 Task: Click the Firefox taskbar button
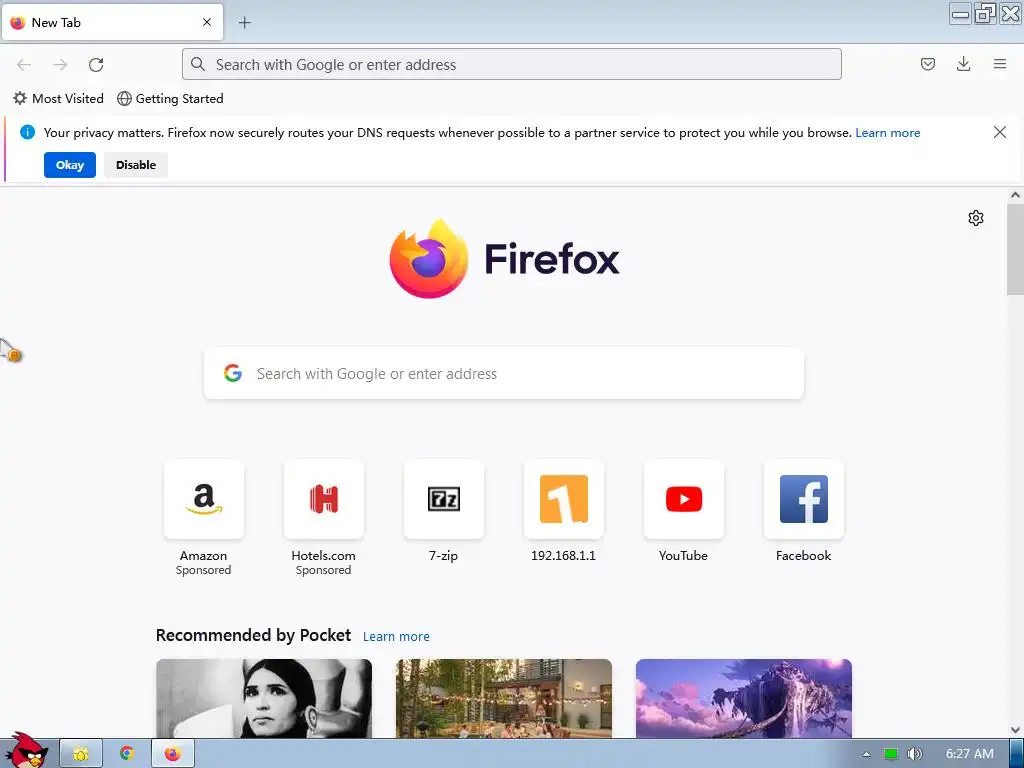tap(172, 754)
